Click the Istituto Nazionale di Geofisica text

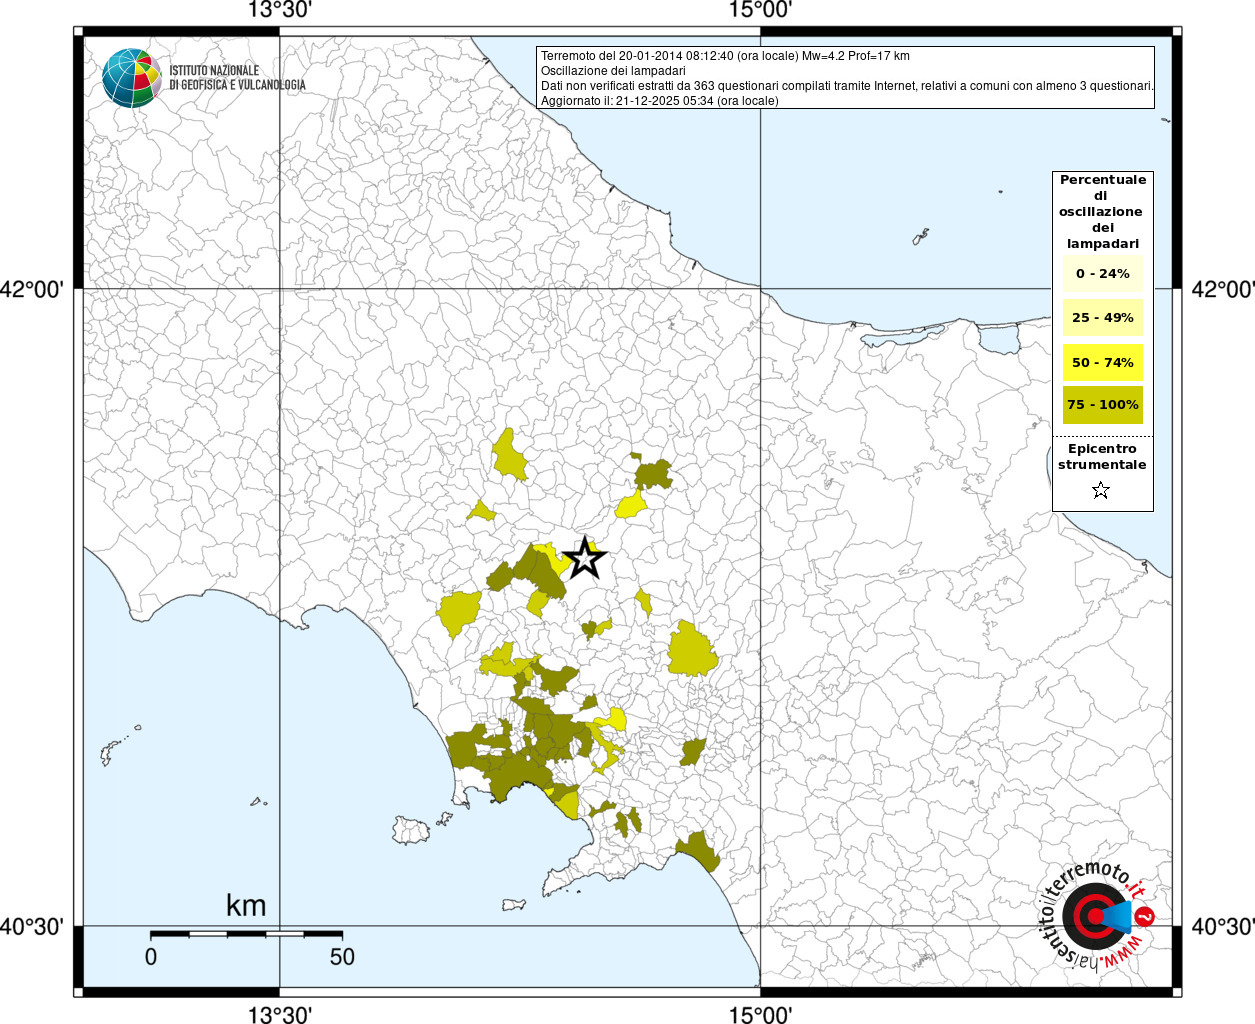click(x=237, y=78)
